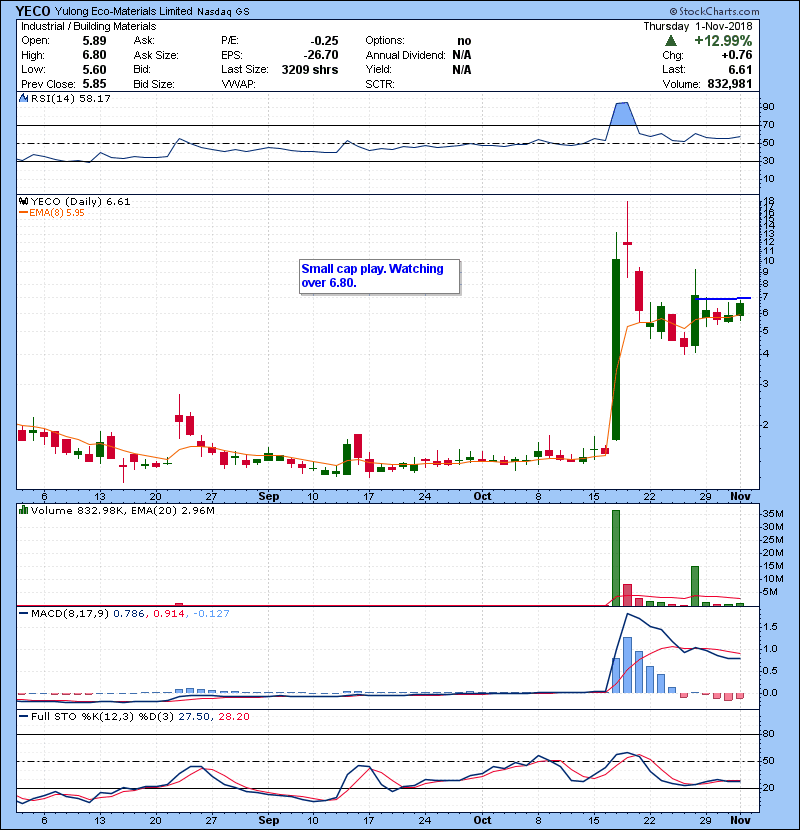Click the Sep label on the bottom date axis
The height and width of the screenshot is (830, 800).
point(268,820)
